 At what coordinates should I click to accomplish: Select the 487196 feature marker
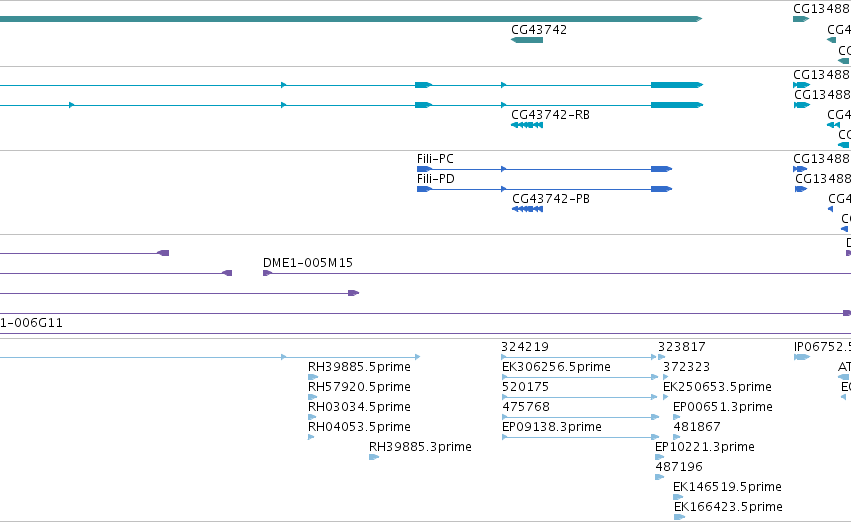coord(660,478)
